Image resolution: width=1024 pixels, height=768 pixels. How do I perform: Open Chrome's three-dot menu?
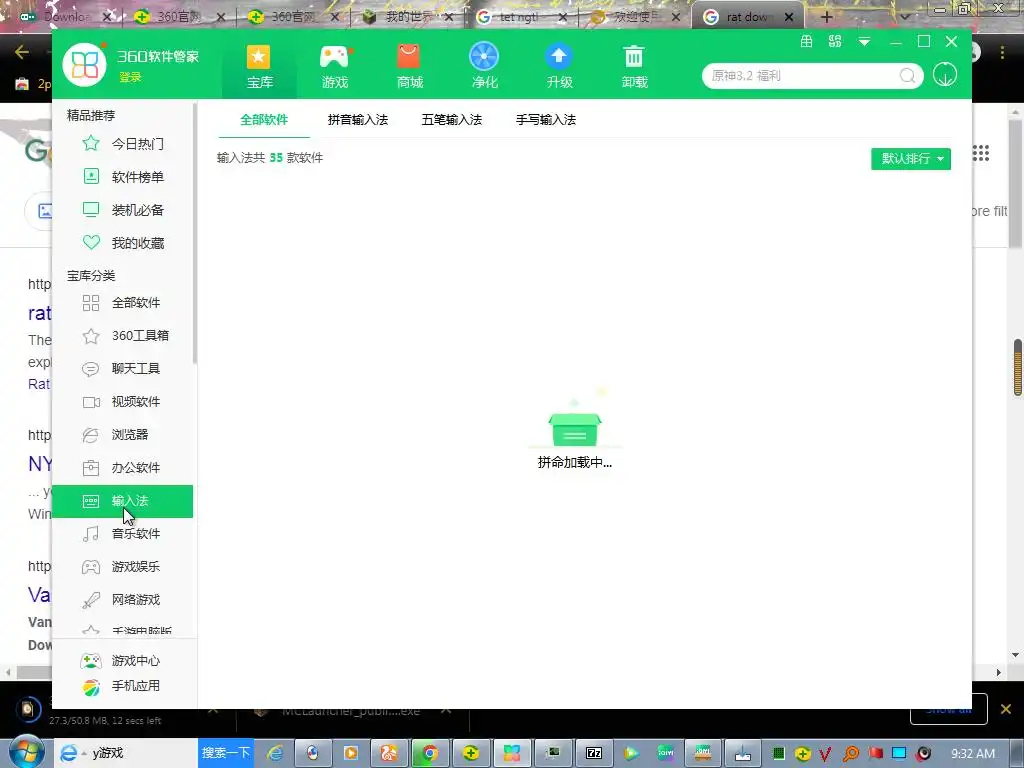coord(1002,52)
